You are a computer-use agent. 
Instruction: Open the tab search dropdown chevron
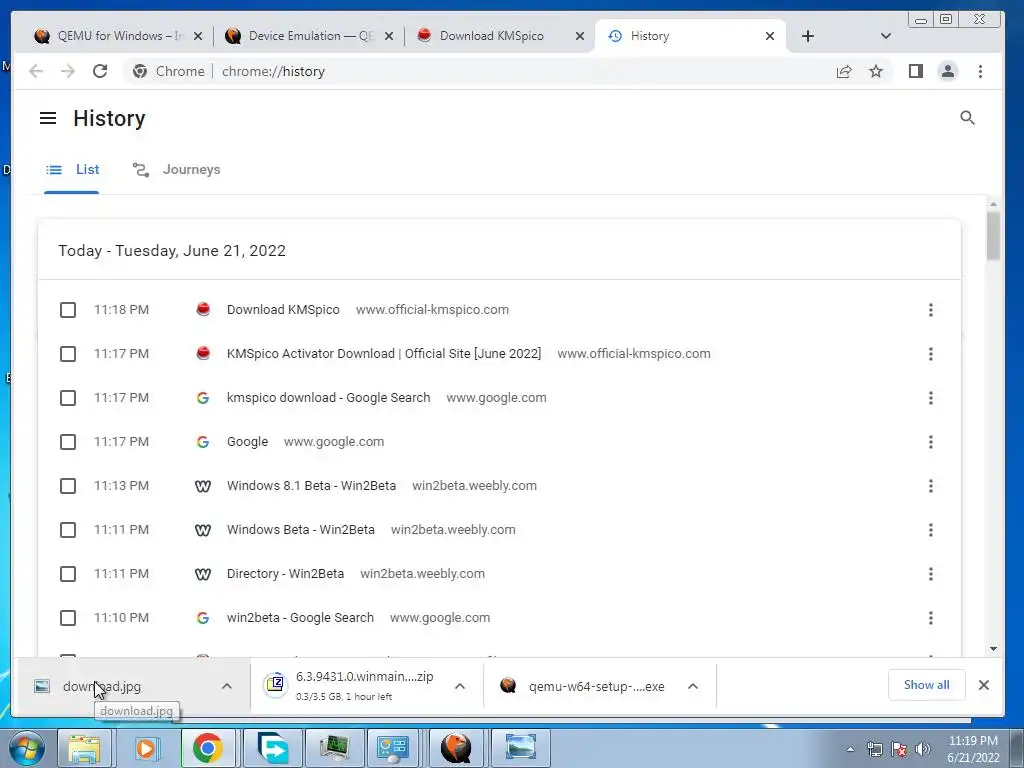pos(886,36)
